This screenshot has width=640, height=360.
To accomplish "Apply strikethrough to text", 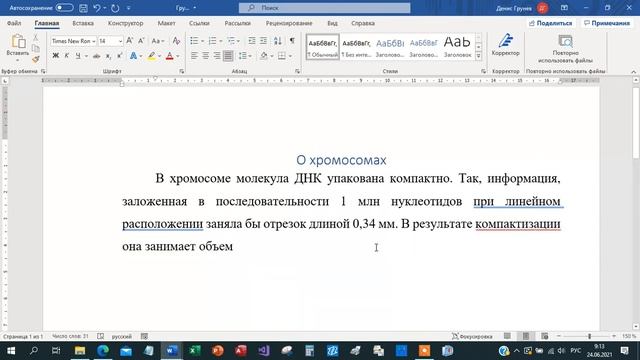I will [x=96, y=56].
